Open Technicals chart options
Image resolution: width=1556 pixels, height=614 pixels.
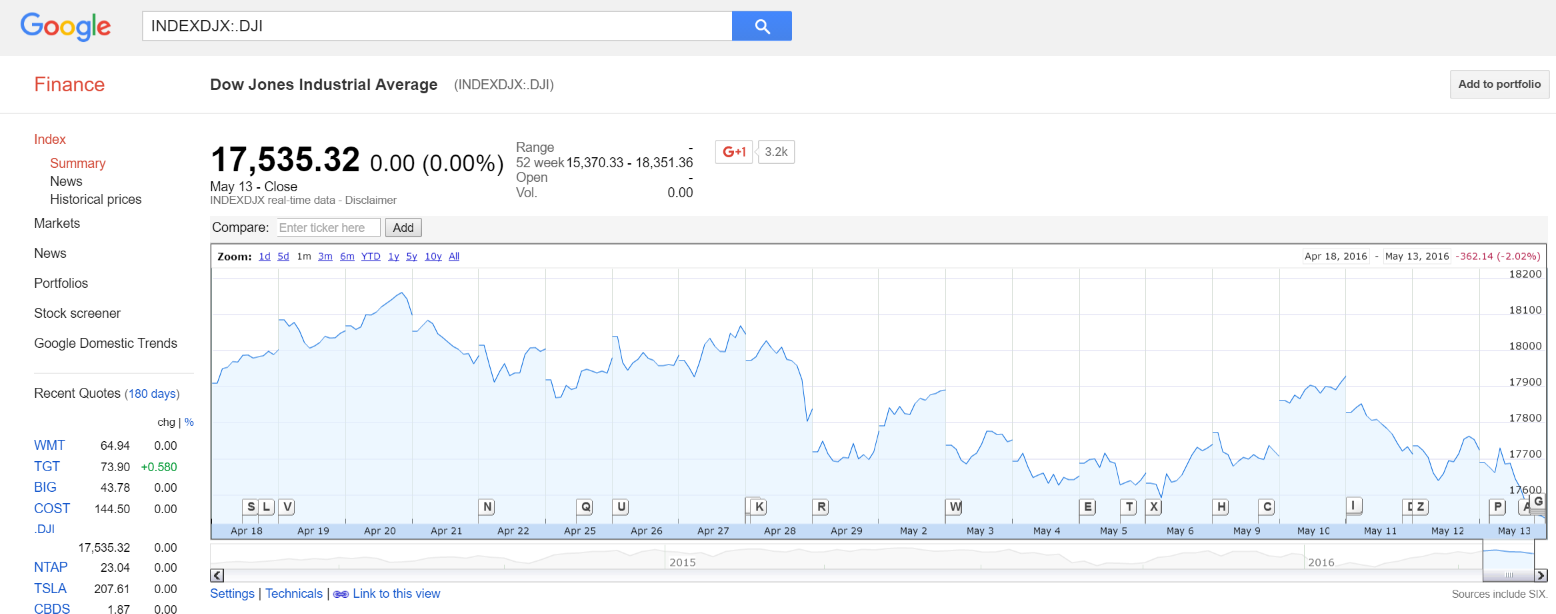294,594
